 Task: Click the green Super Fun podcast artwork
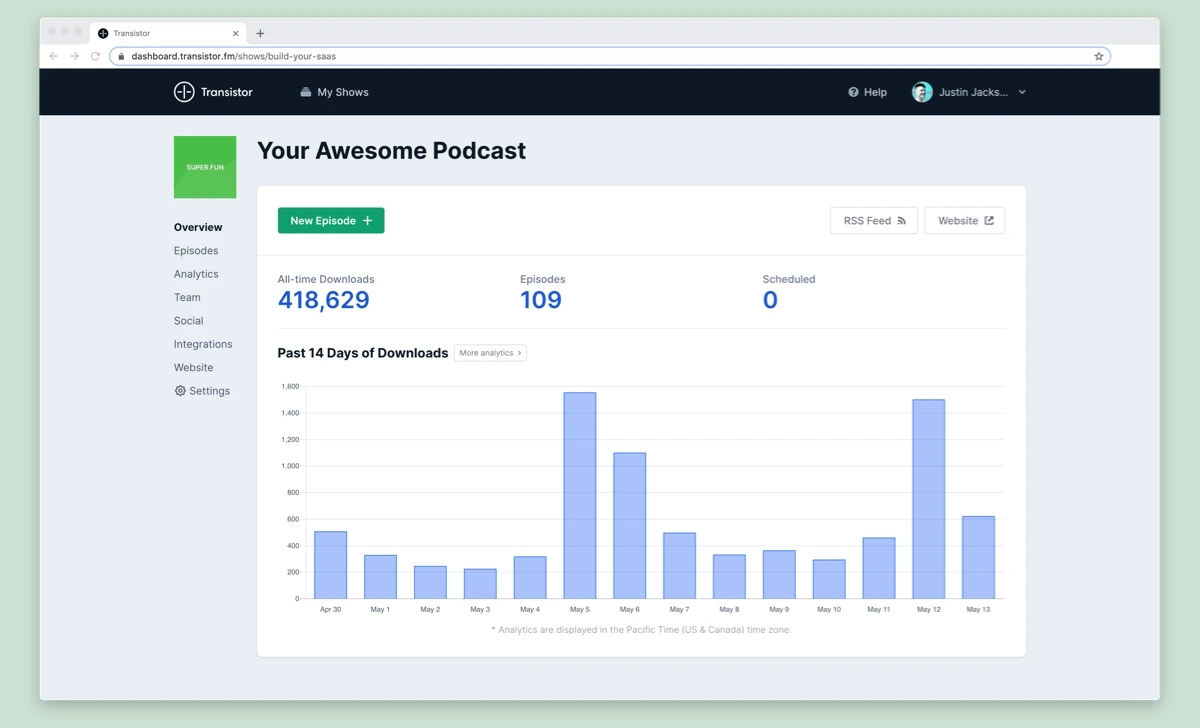(x=205, y=167)
